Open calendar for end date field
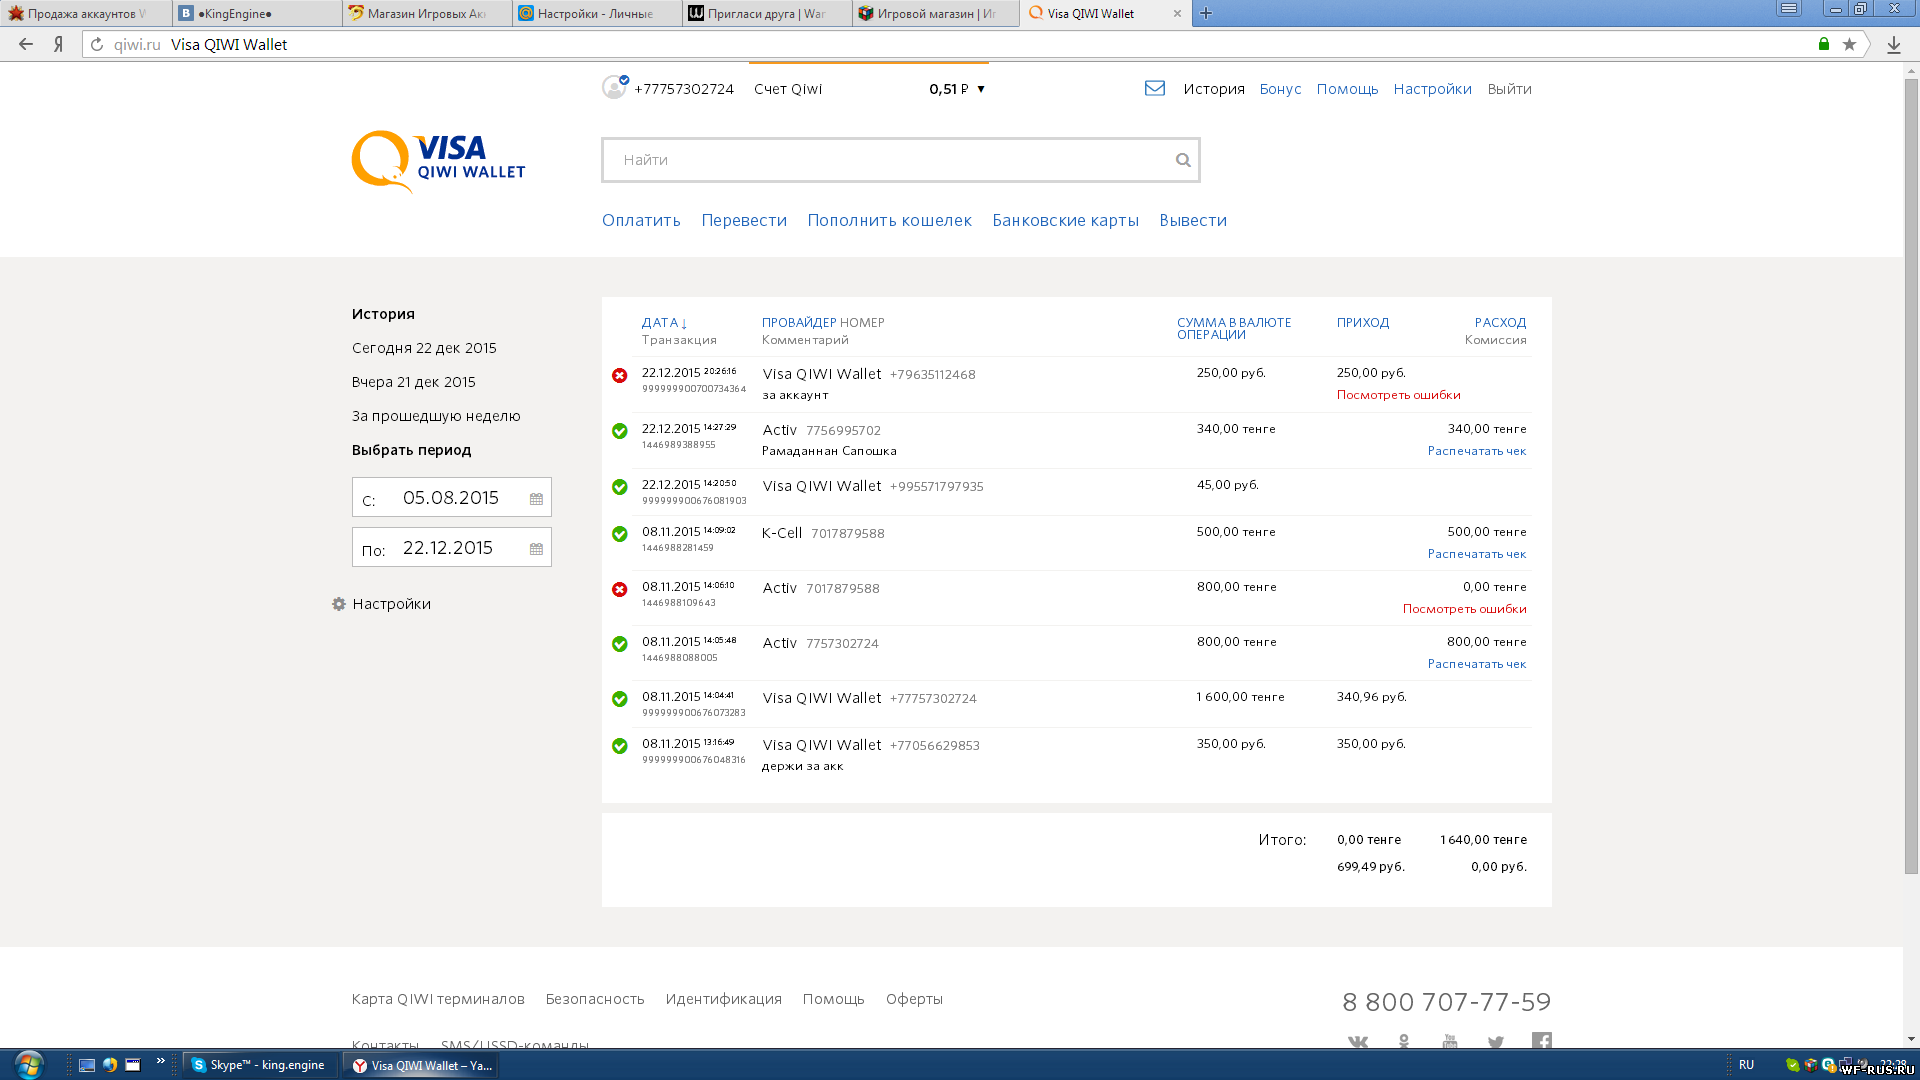1920x1080 pixels. [536, 549]
